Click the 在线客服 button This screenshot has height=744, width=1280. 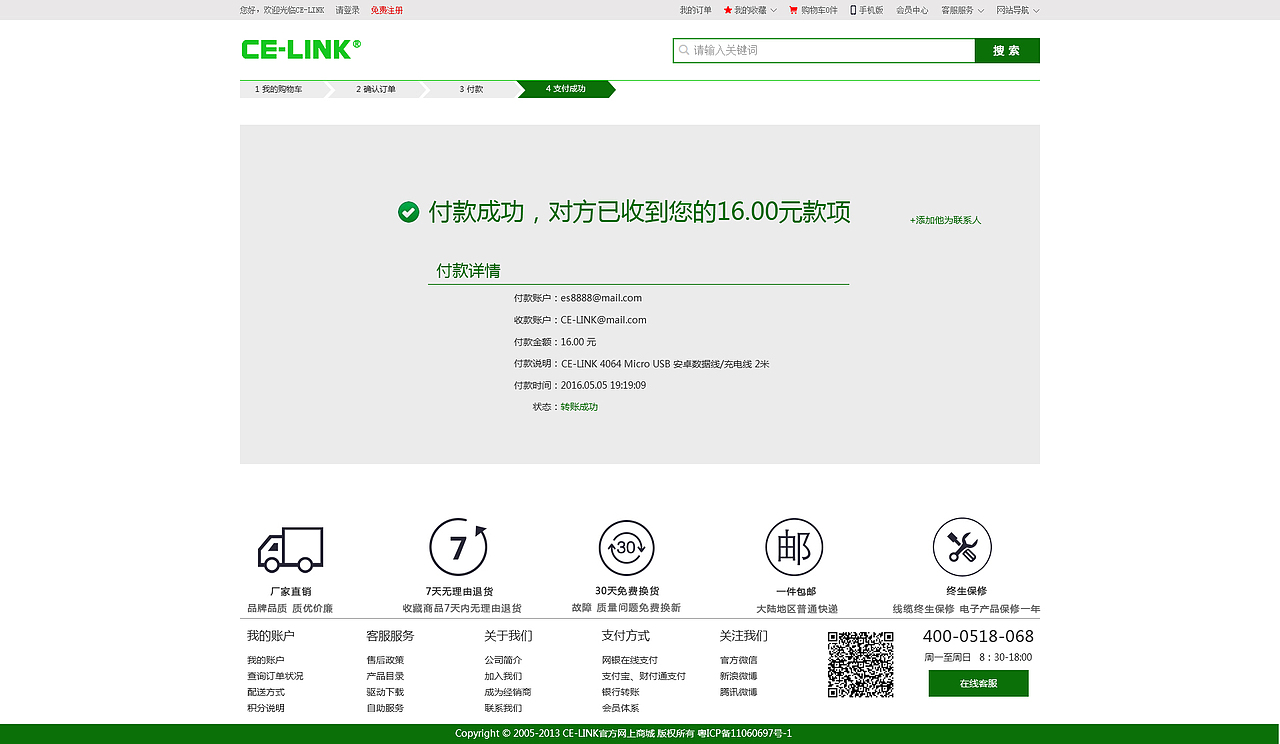[978, 684]
